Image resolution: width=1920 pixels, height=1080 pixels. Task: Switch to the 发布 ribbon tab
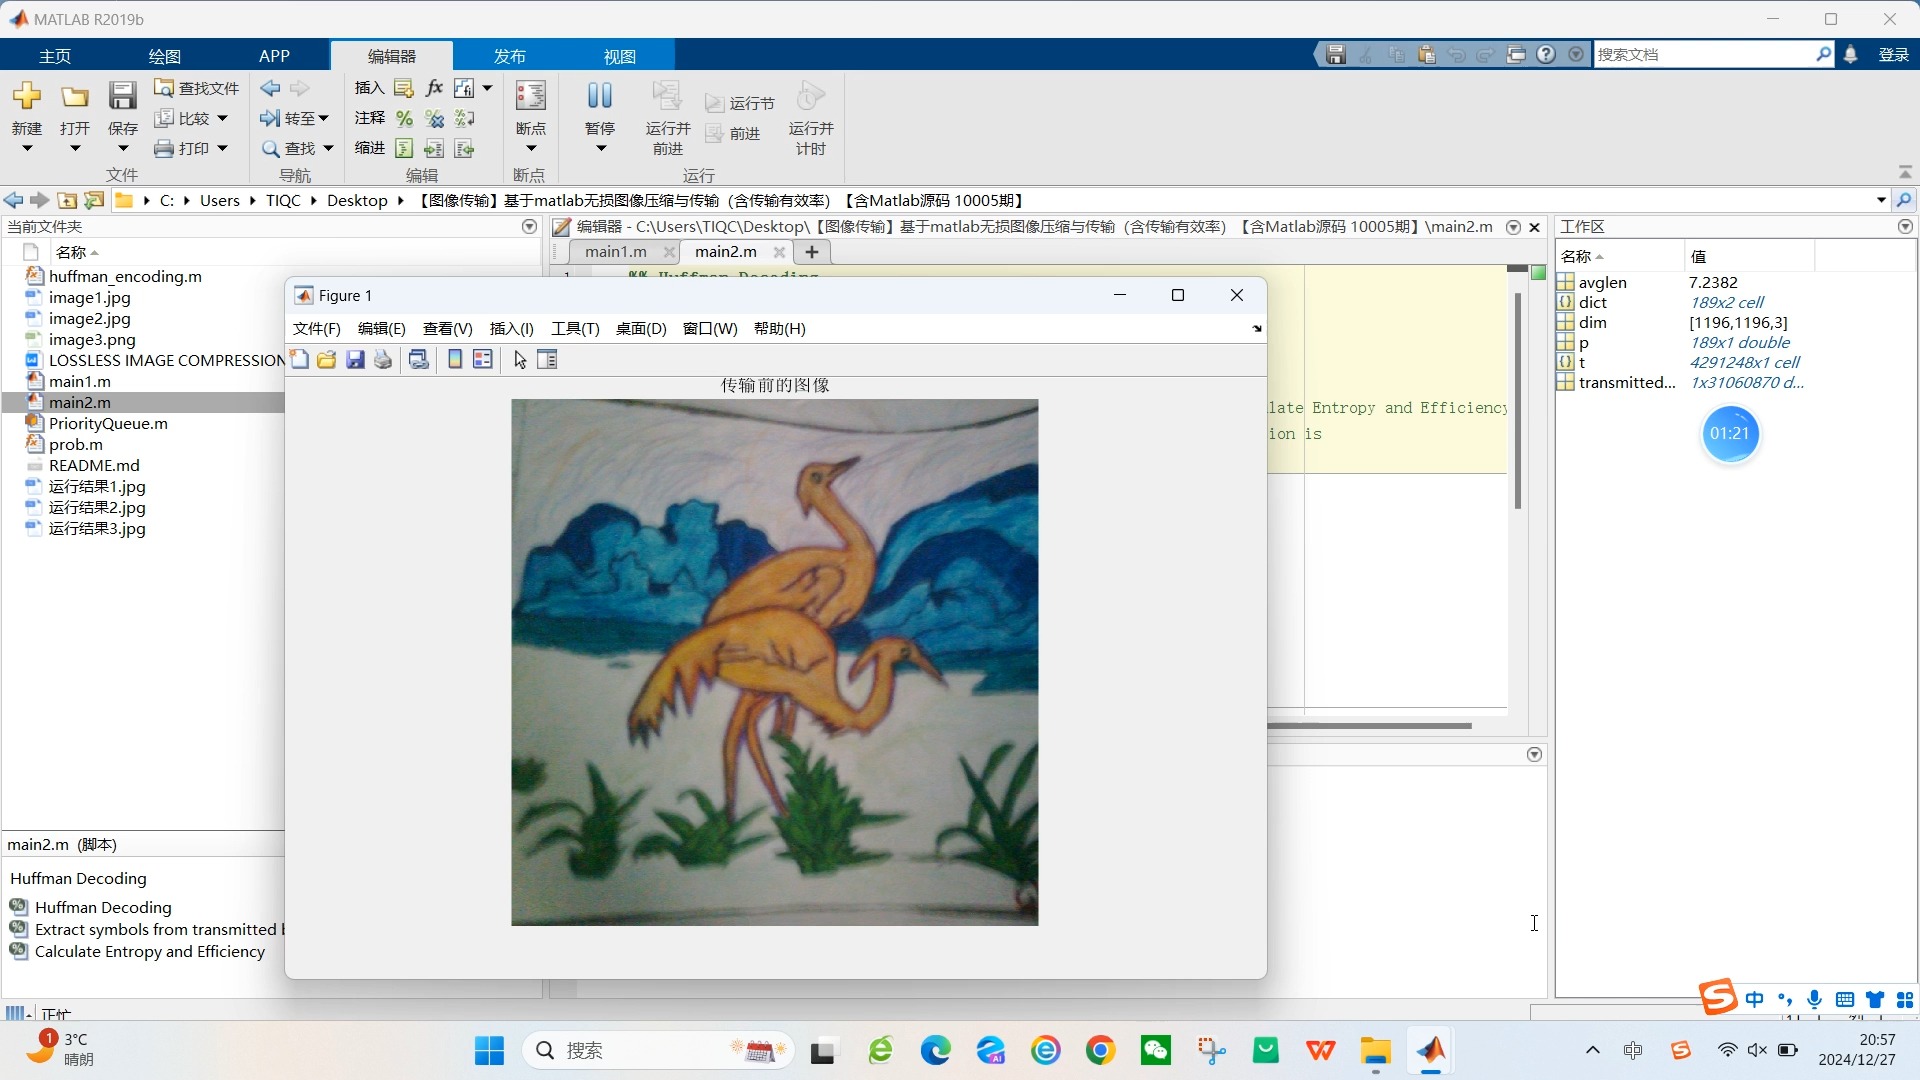click(509, 56)
